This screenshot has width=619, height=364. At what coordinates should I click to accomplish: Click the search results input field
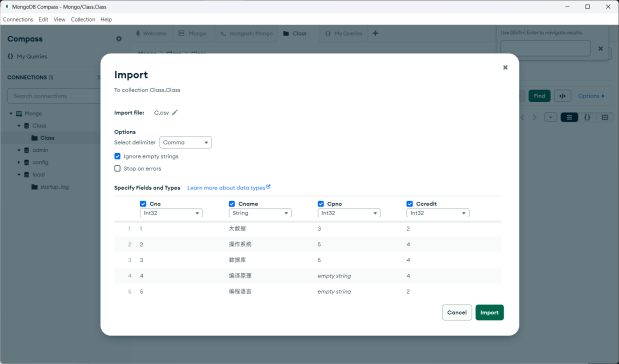[x=546, y=49]
